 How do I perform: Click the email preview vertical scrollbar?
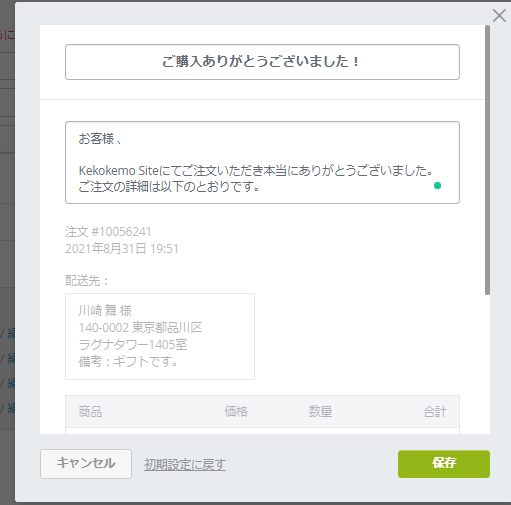click(487, 160)
